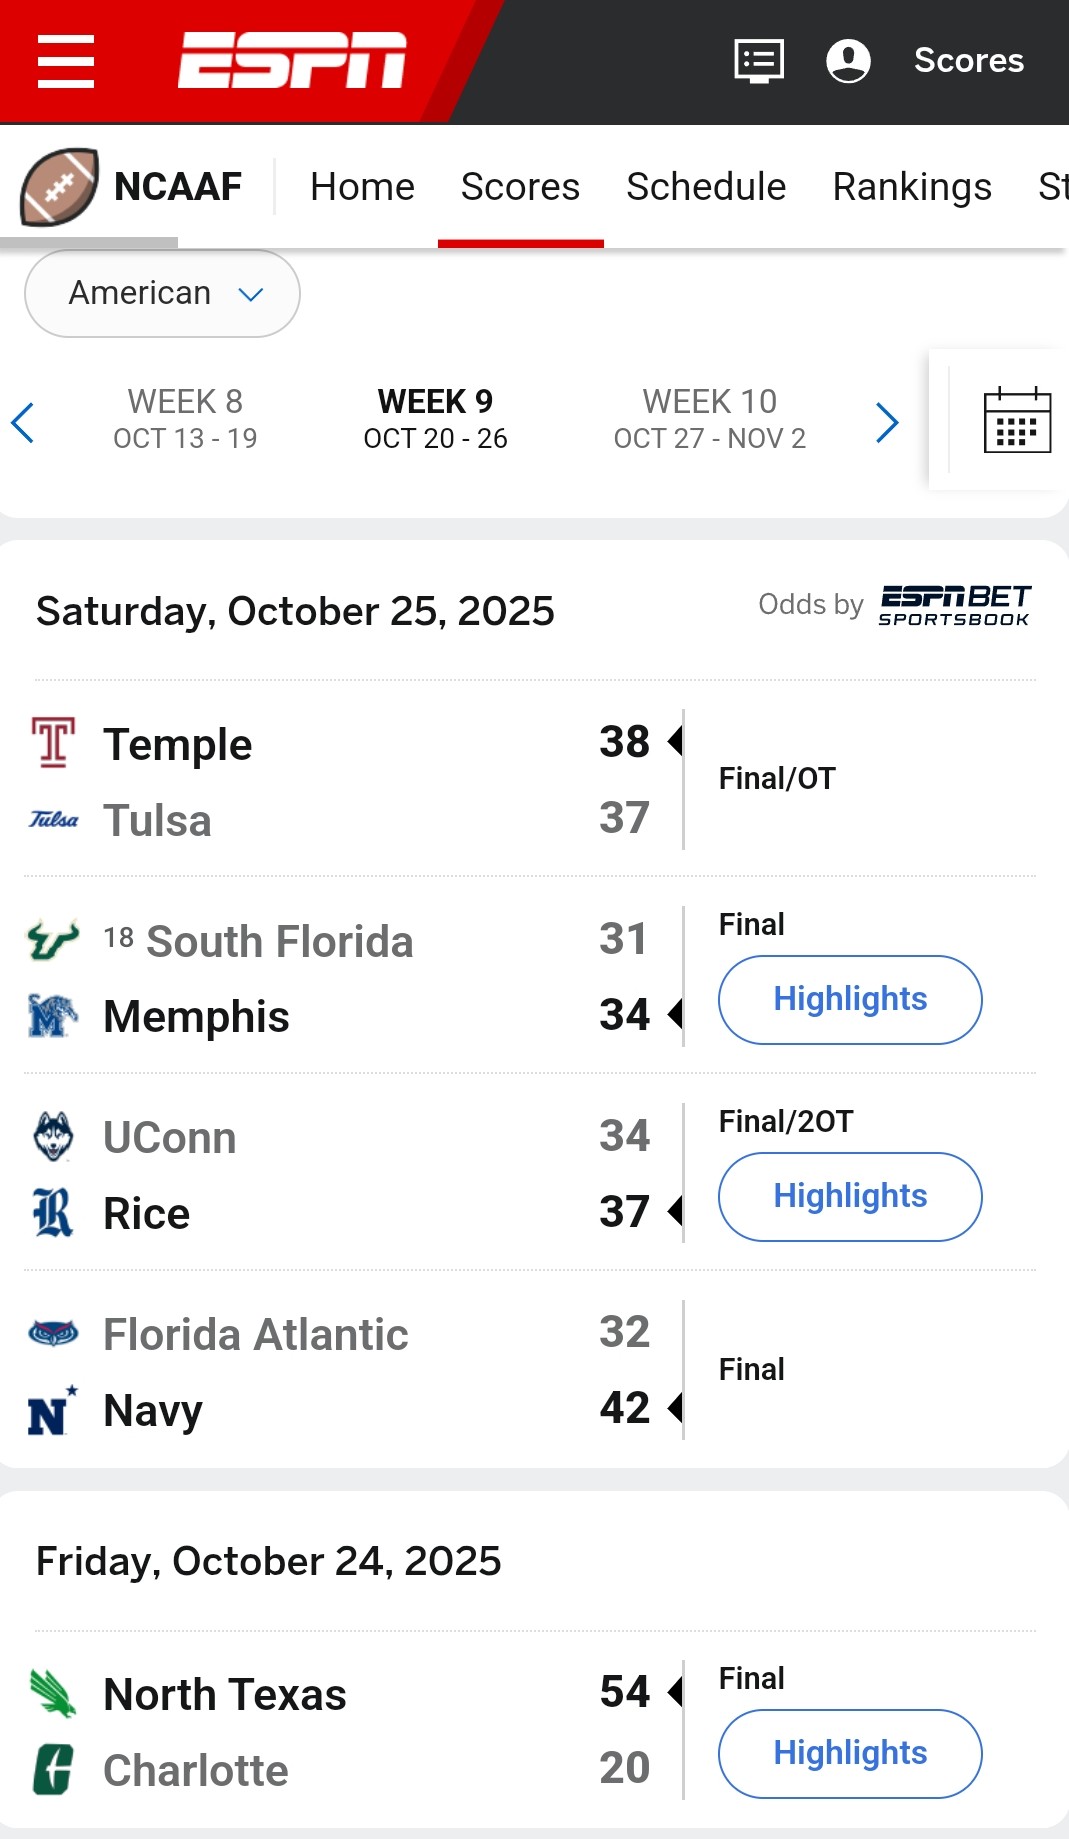
Task: Switch to the Rankings tab
Action: pos(912,187)
